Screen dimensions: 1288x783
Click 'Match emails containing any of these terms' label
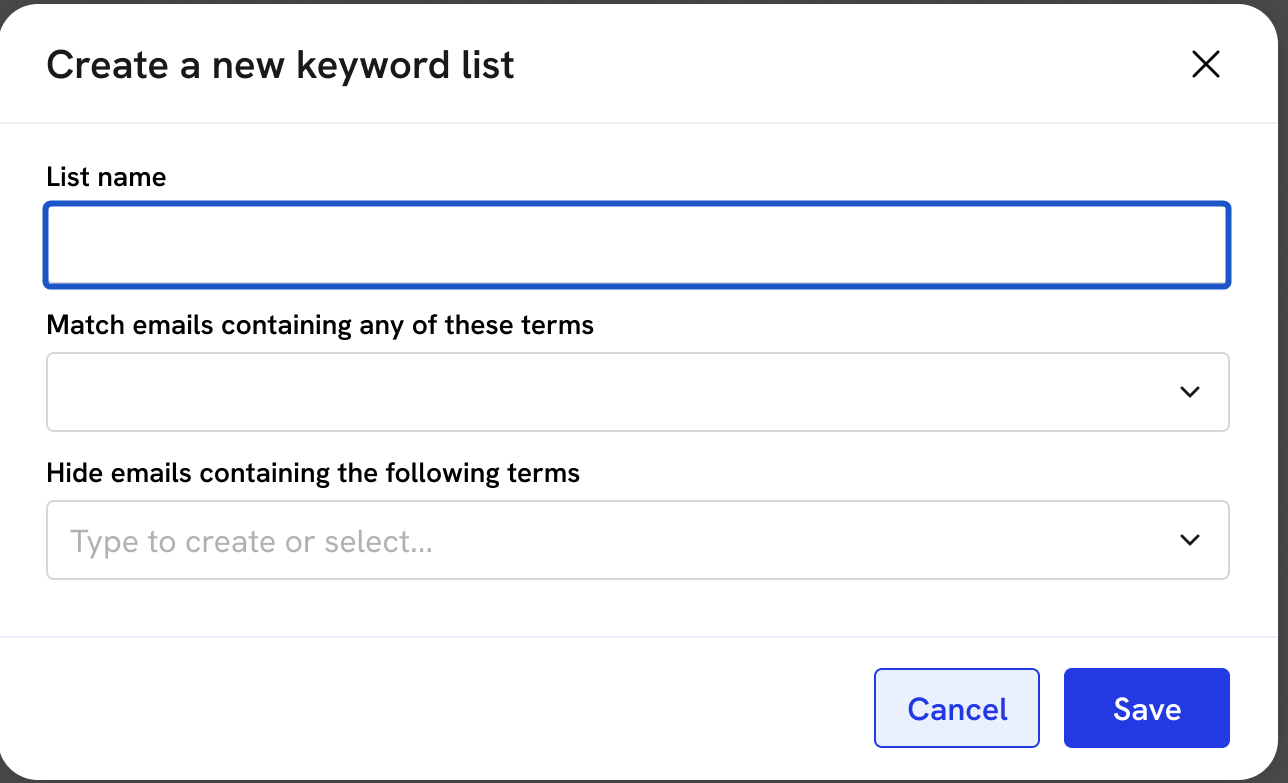tap(320, 325)
